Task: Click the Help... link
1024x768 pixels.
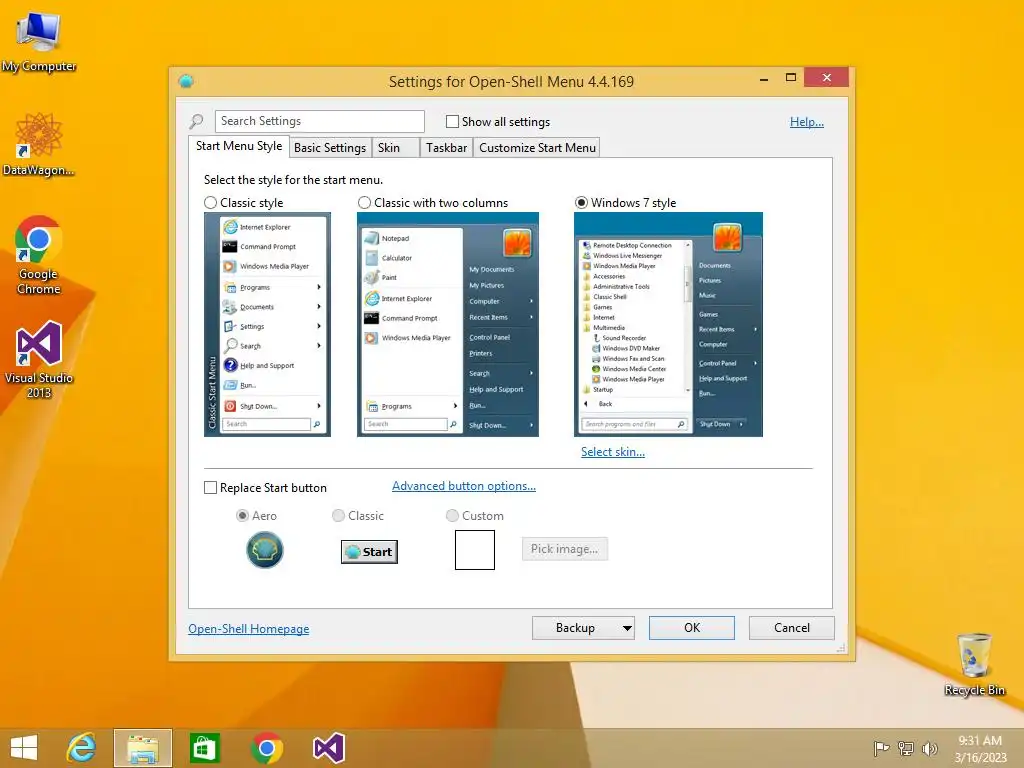Action: (x=807, y=121)
